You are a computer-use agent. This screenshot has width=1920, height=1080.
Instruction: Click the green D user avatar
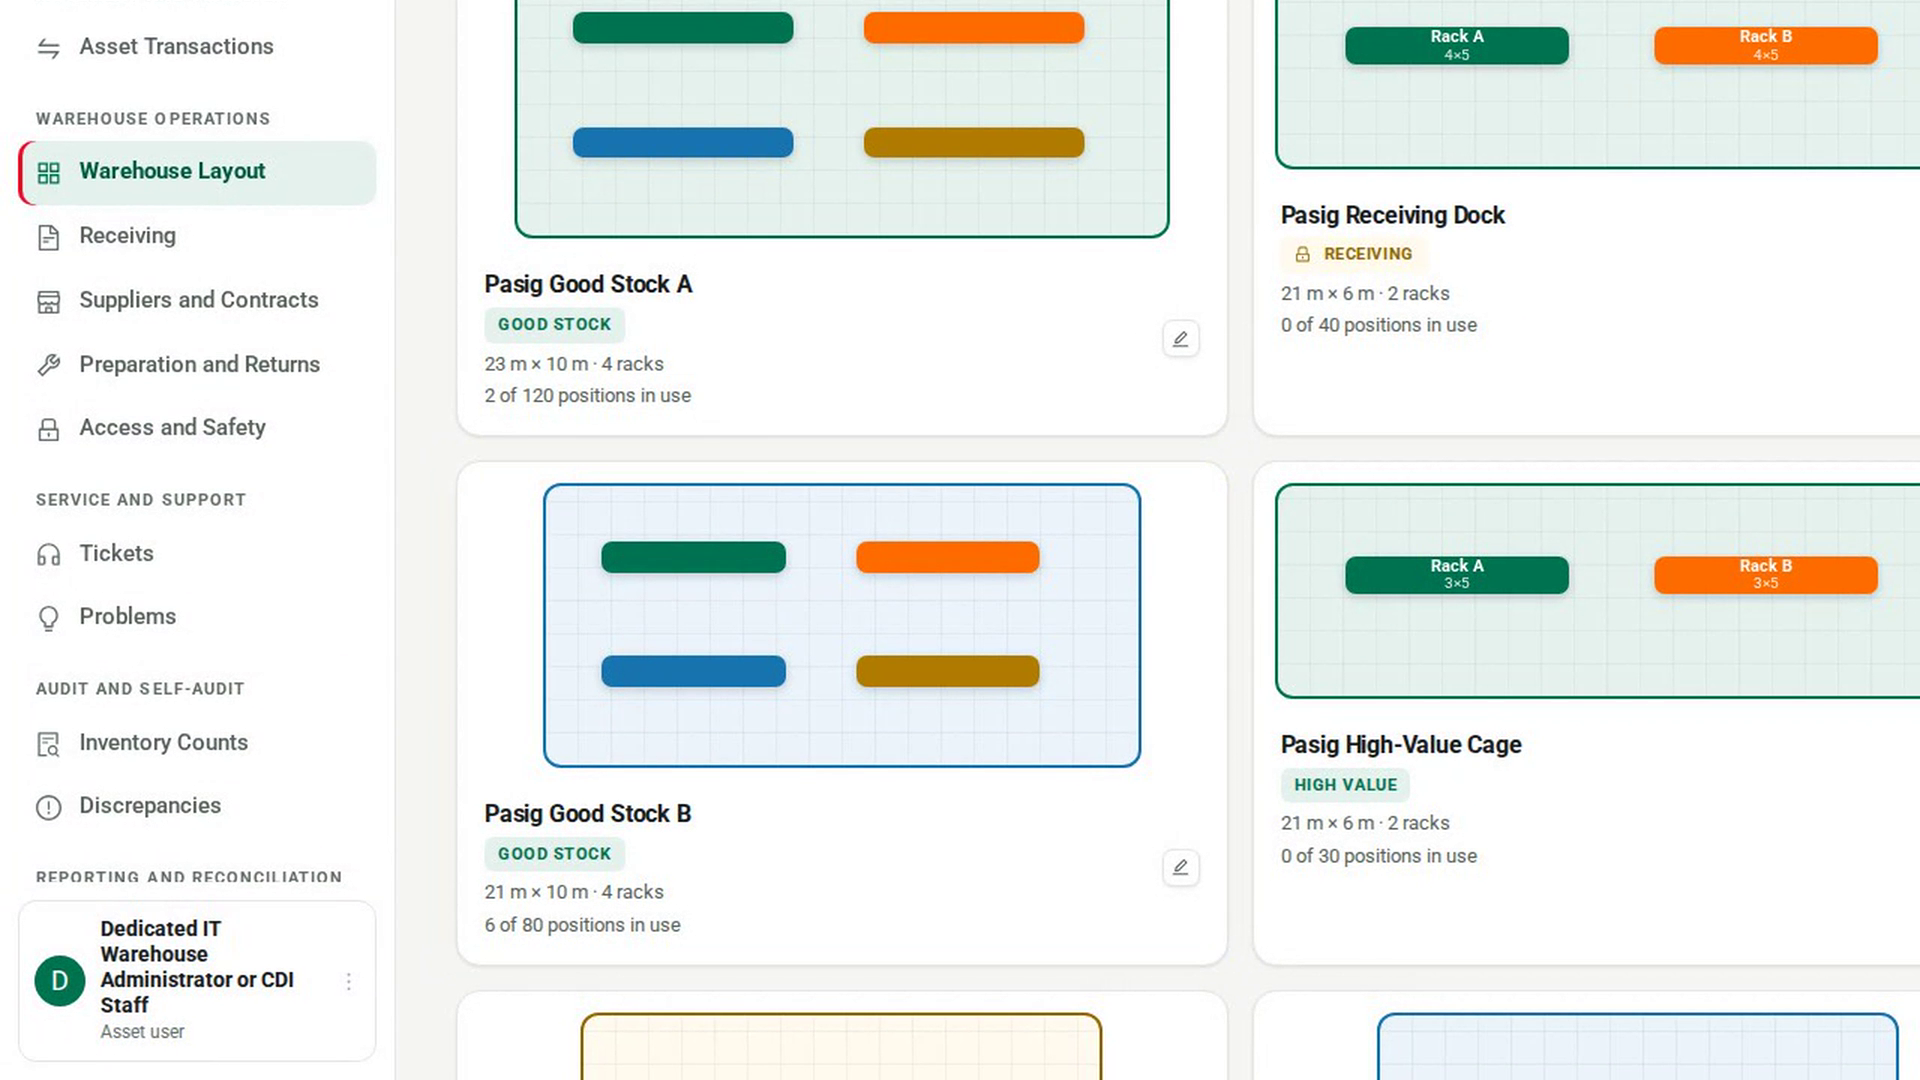[x=60, y=981]
